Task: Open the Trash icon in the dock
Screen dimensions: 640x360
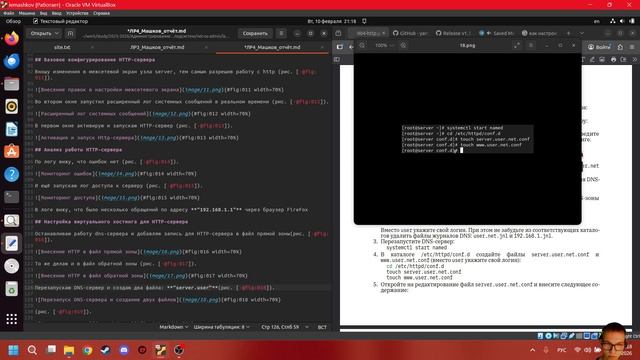Action: pyautogui.click(x=11, y=289)
